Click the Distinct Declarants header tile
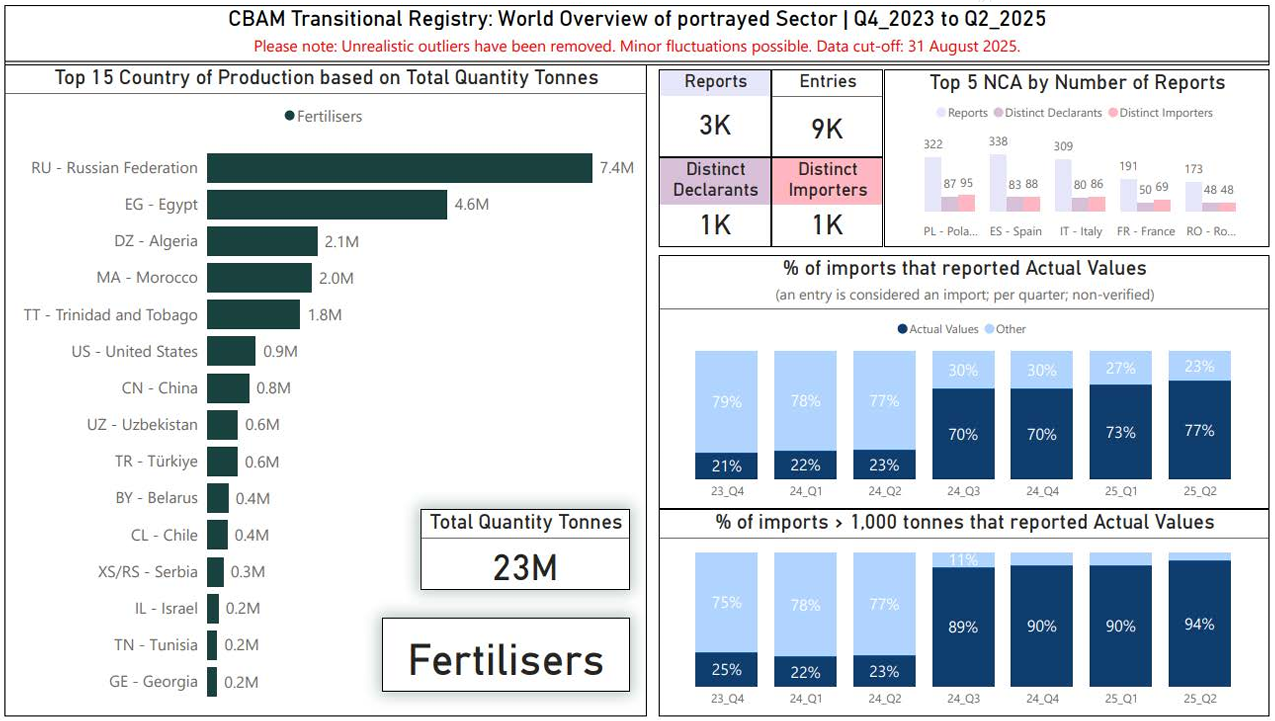The width and height of the screenshot is (1275, 721). pyautogui.click(x=715, y=181)
